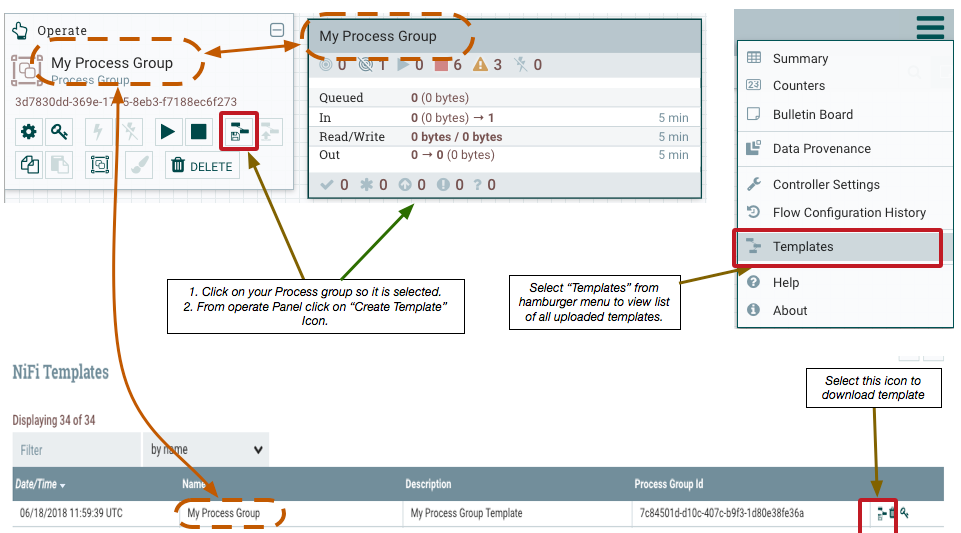The width and height of the screenshot is (961, 533).
Task: Click the Queued row in process group box
Action: [x=504, y=97]
